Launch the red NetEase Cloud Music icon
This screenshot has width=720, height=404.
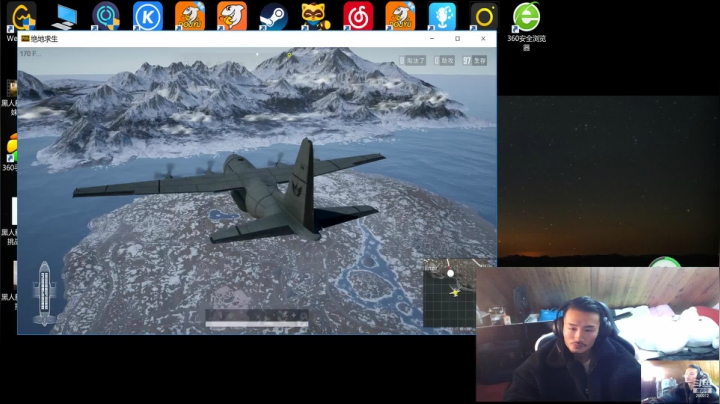[x=358, y=16]
